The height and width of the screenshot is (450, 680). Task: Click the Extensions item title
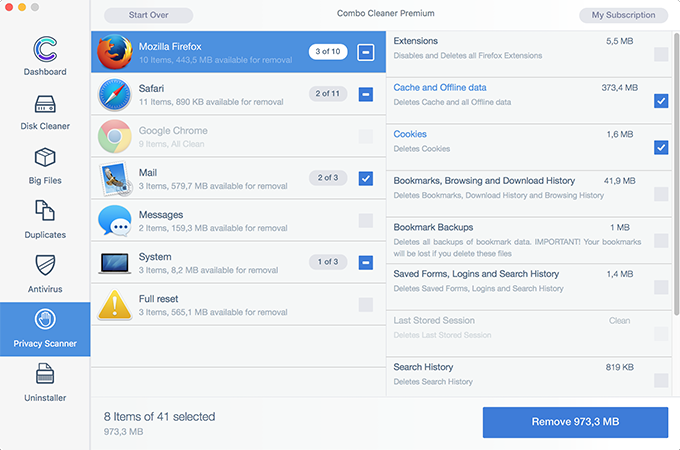(415, 41)
